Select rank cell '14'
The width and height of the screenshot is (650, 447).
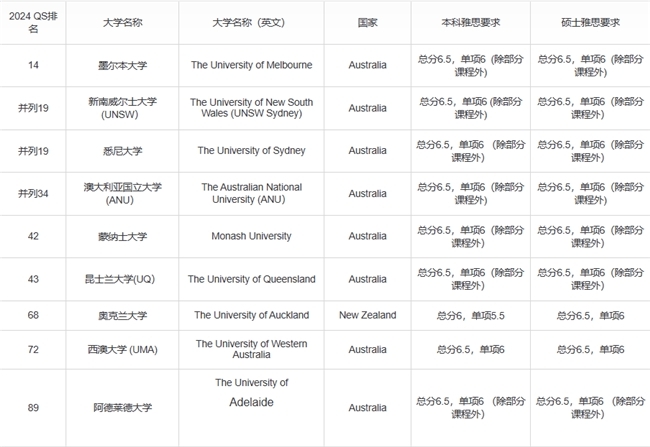click(33, 66)
